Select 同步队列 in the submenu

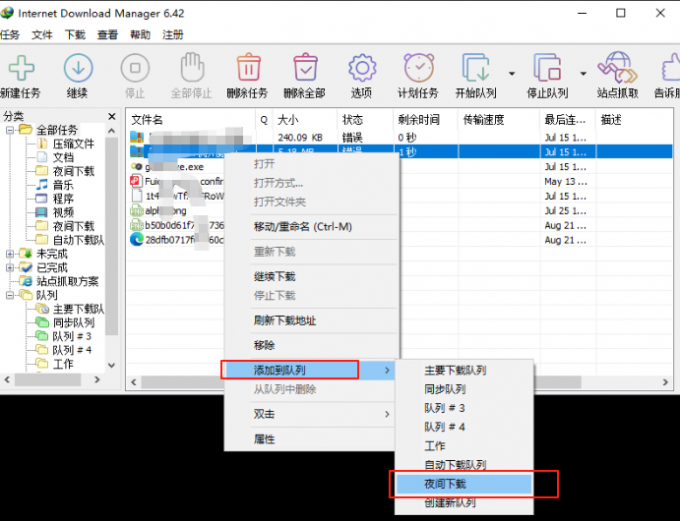pyautogui.click(x=445, y=389)
